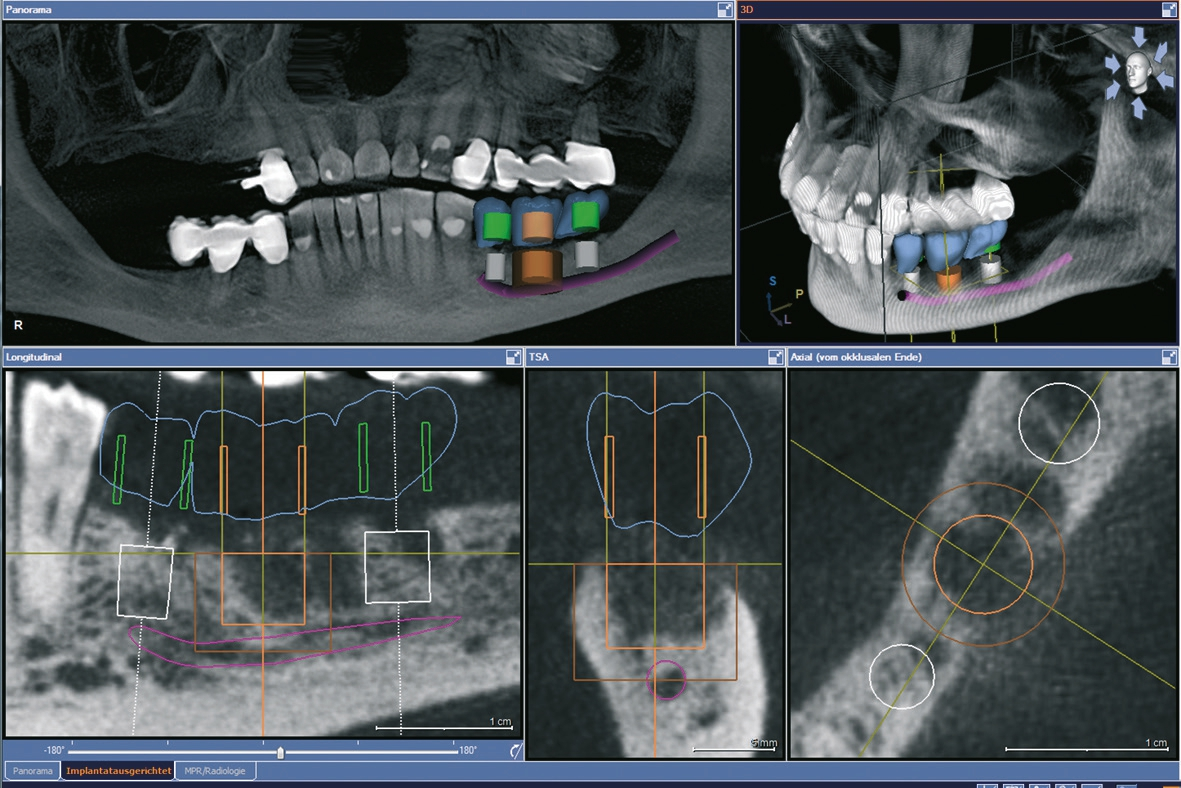
Task: Maximize the 3D view panel
Action: 1168,10
